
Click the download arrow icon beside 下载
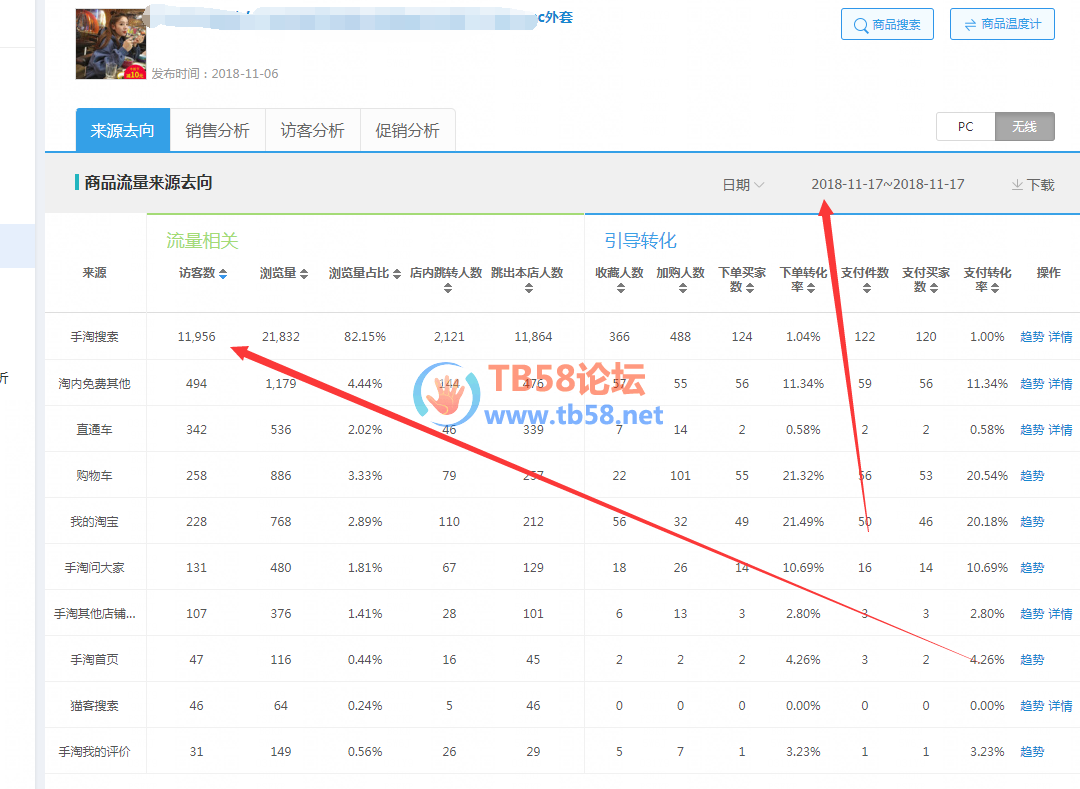[1017, 185]
